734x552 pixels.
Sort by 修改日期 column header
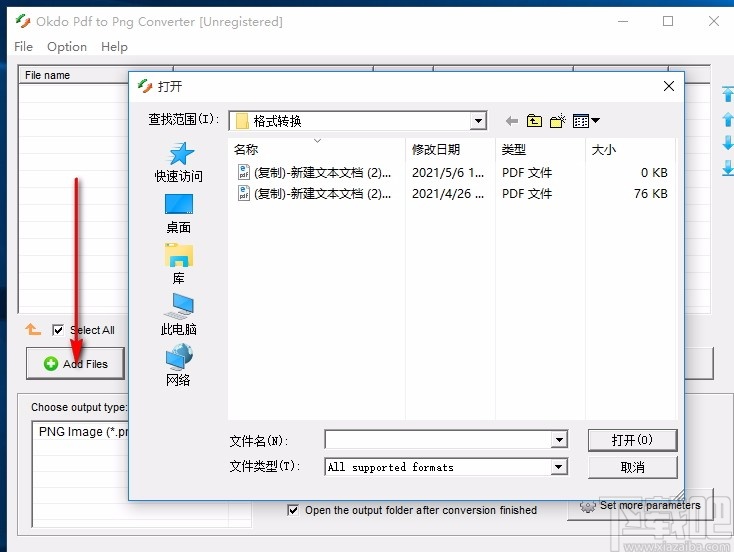[x=450, y=149]
